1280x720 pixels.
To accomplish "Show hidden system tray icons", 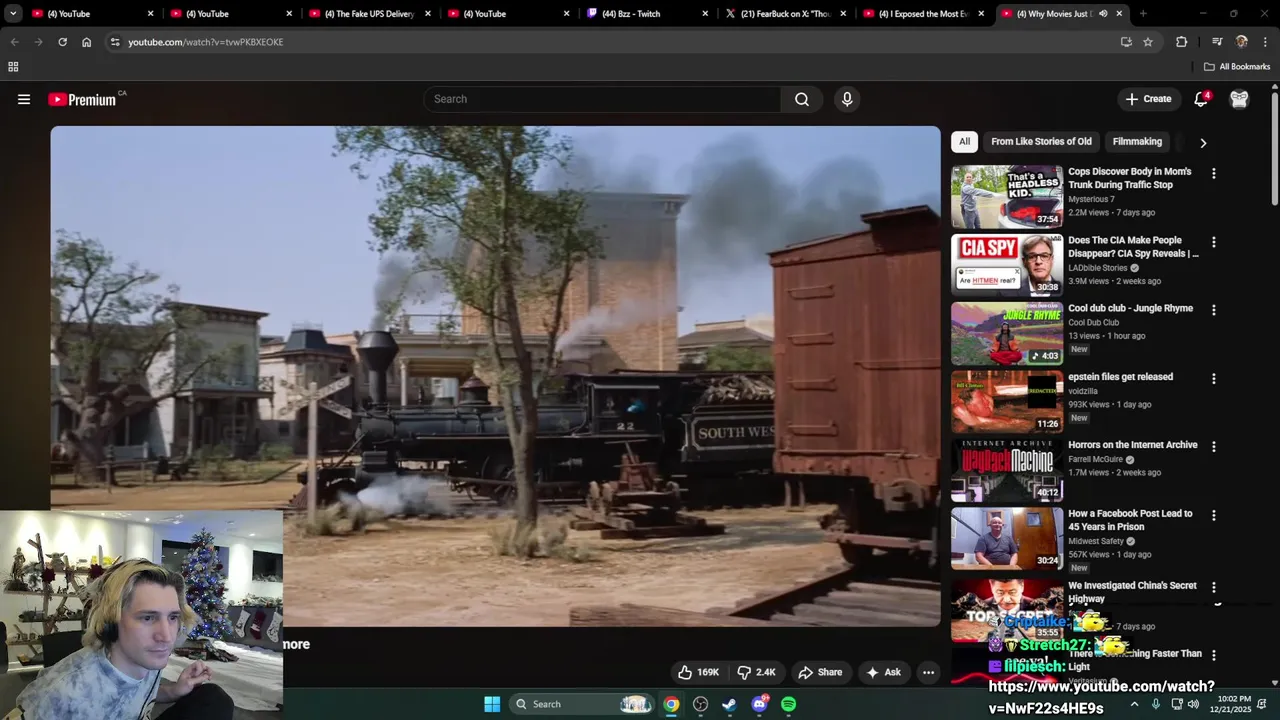I will click(1134, 704).
